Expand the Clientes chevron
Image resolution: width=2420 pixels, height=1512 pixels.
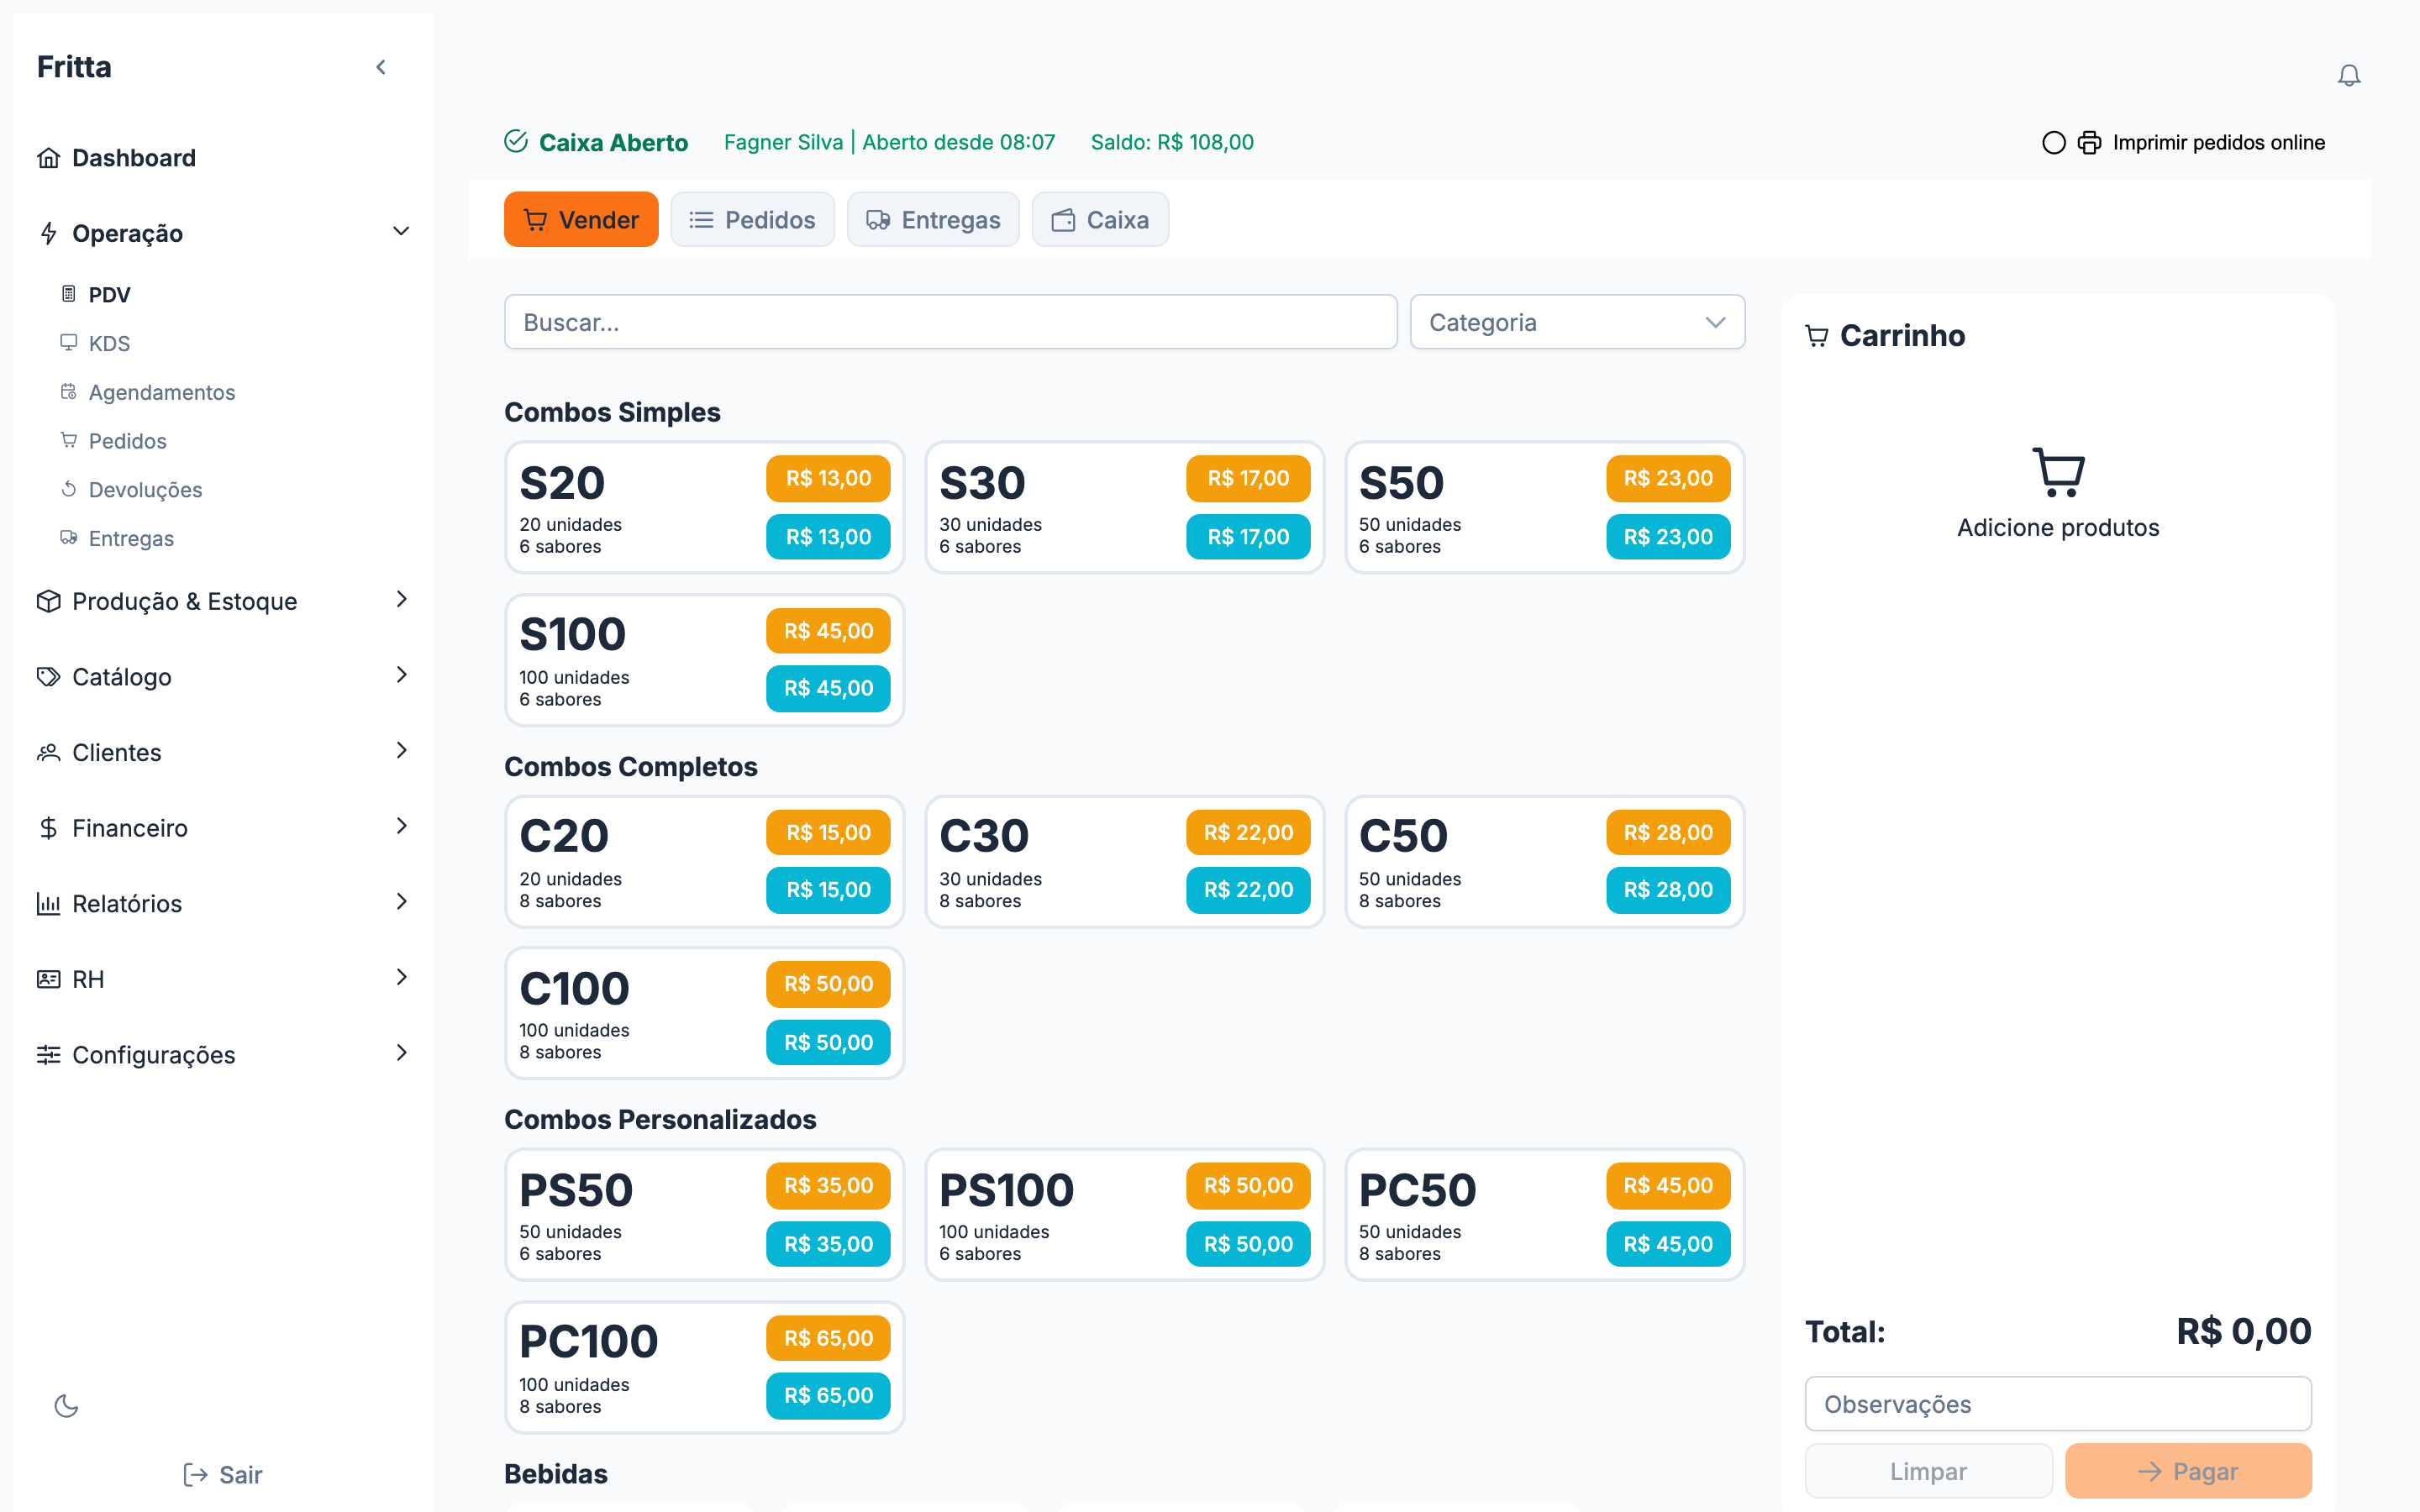click(401, 751)
